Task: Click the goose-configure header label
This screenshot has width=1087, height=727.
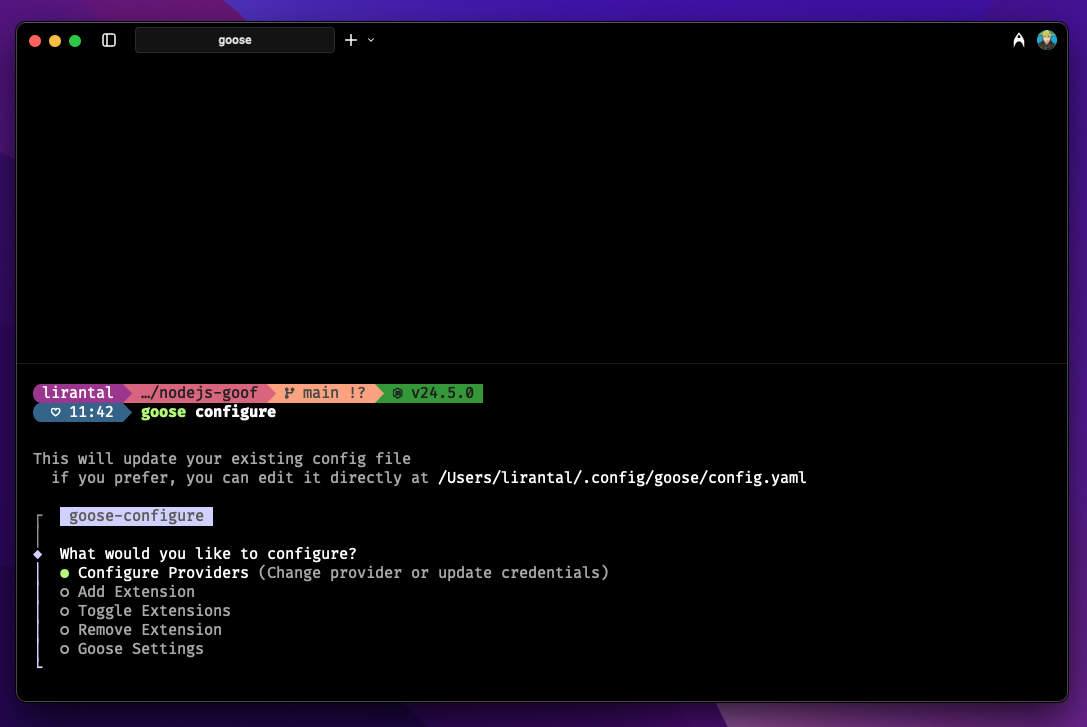Action: click(x=136, y=516)
